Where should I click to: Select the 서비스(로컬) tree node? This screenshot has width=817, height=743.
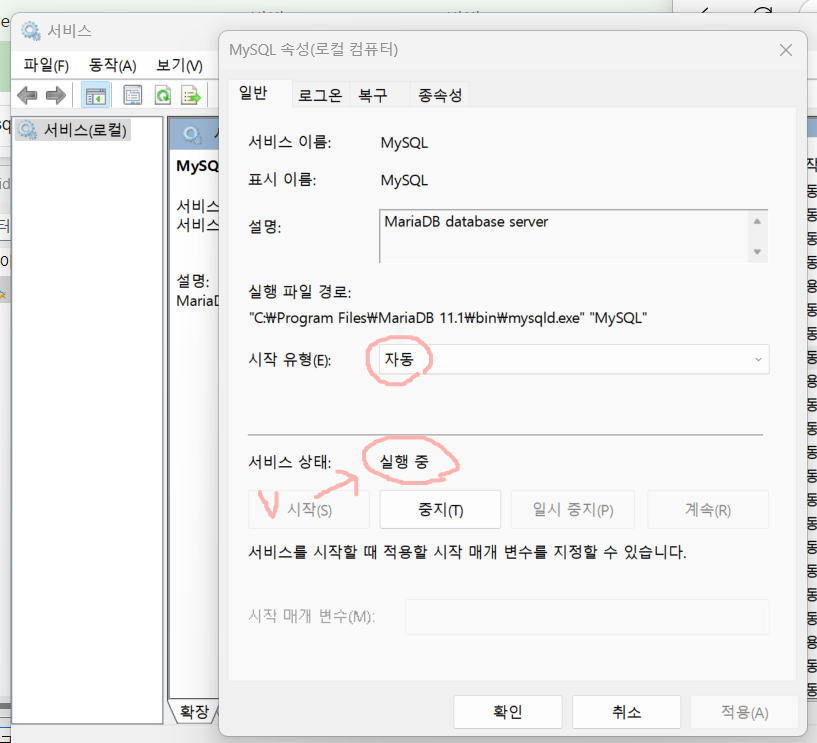[x=72, y=130]
